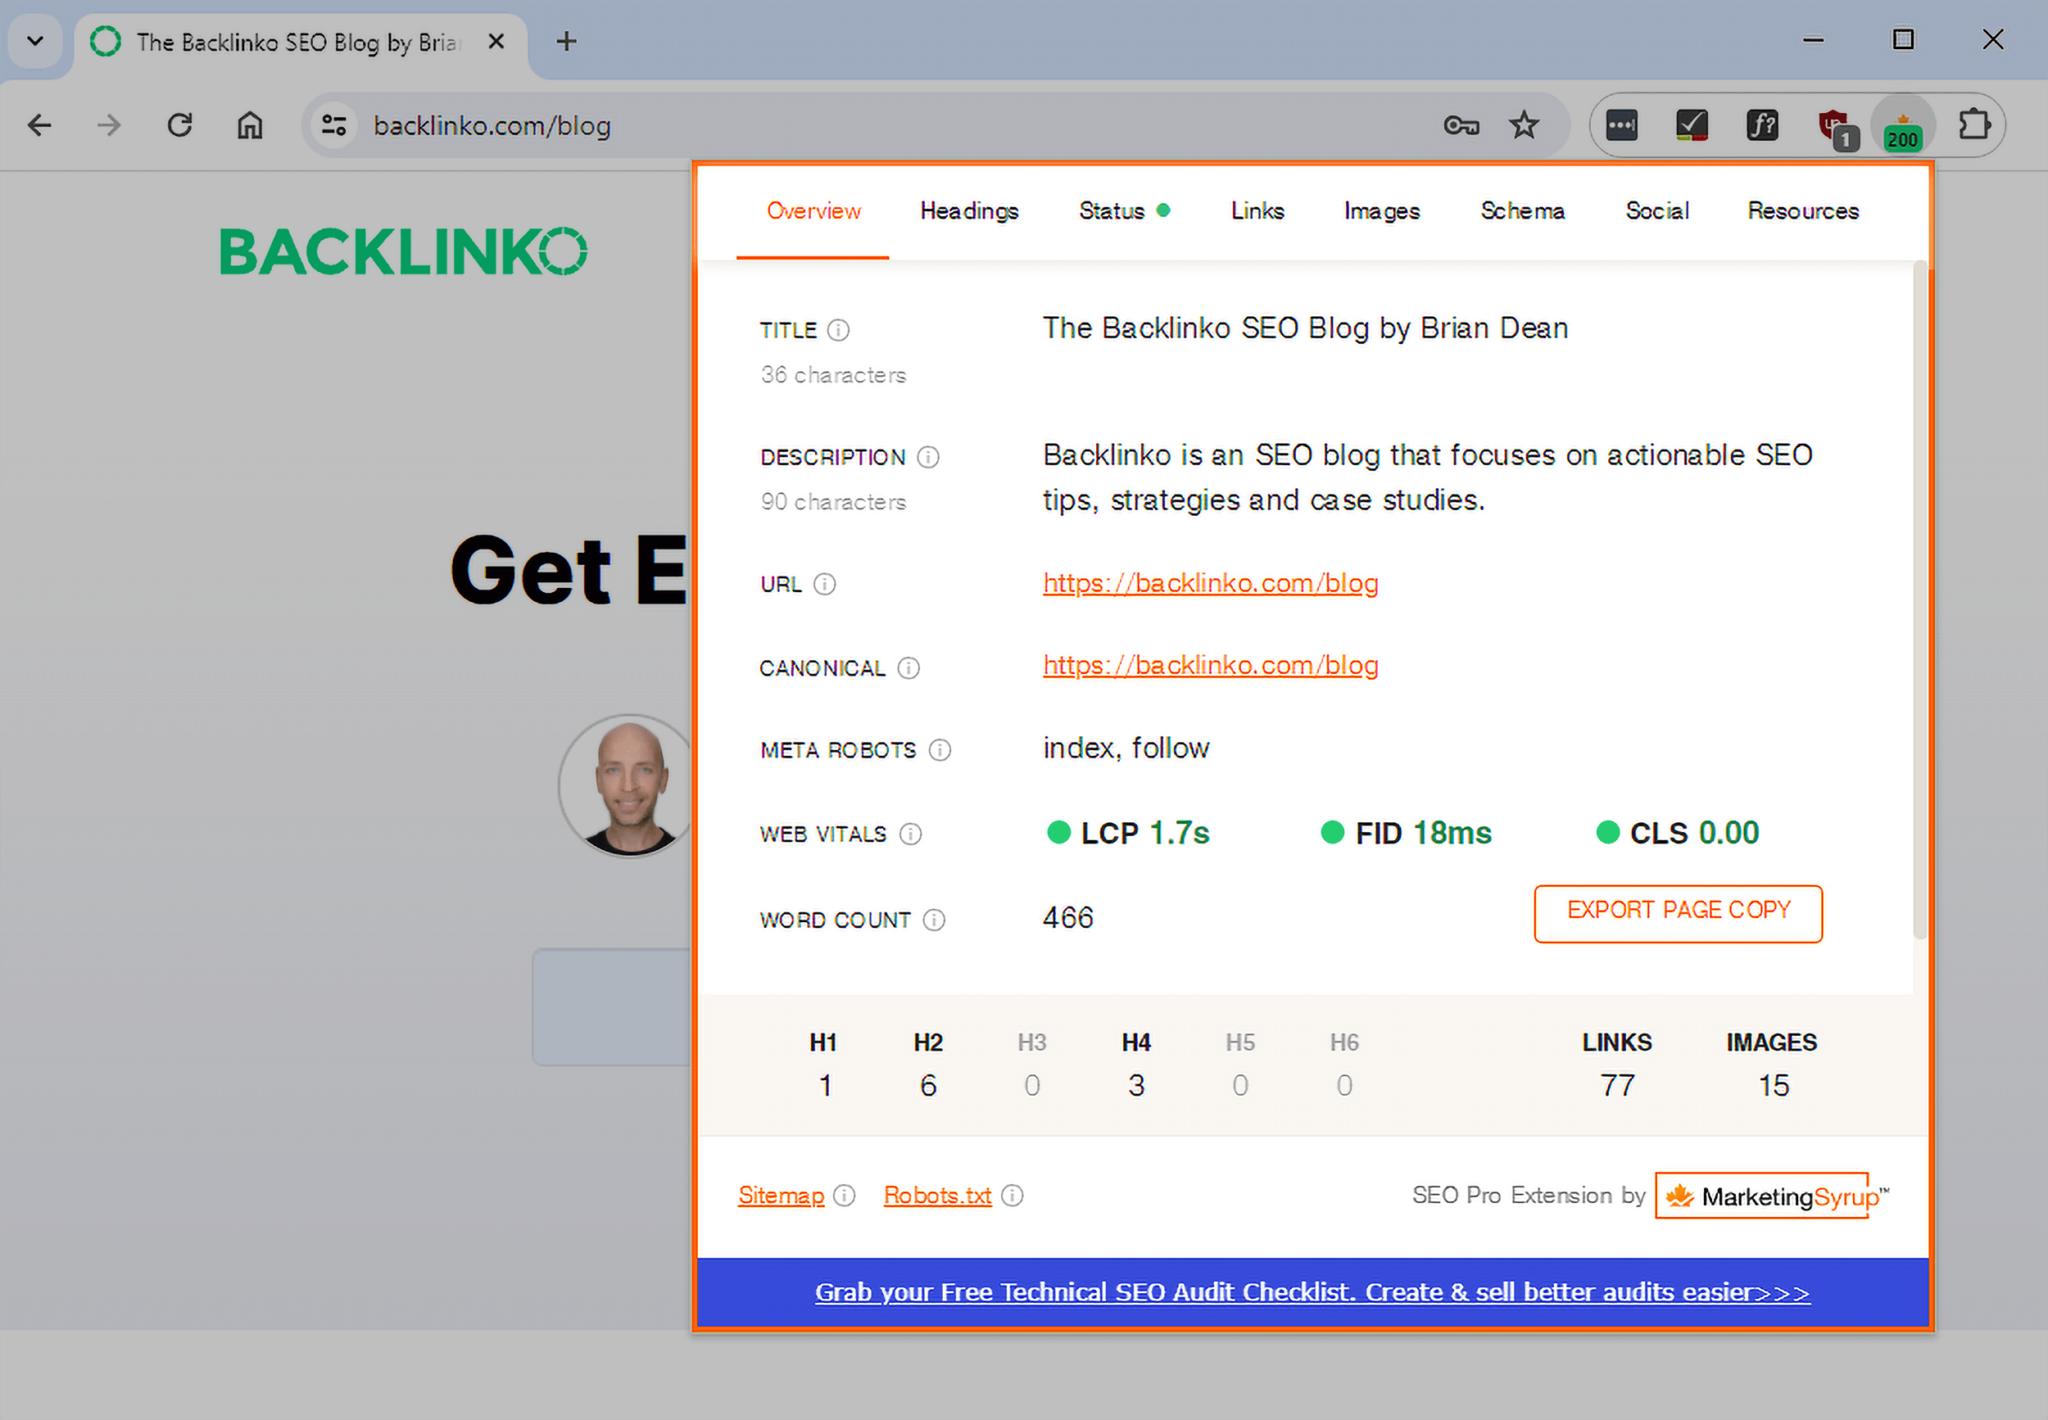Click the Schema tab
Image resolution: width=2048 pixels, height=1420 pixels.
pos(1520,210)
